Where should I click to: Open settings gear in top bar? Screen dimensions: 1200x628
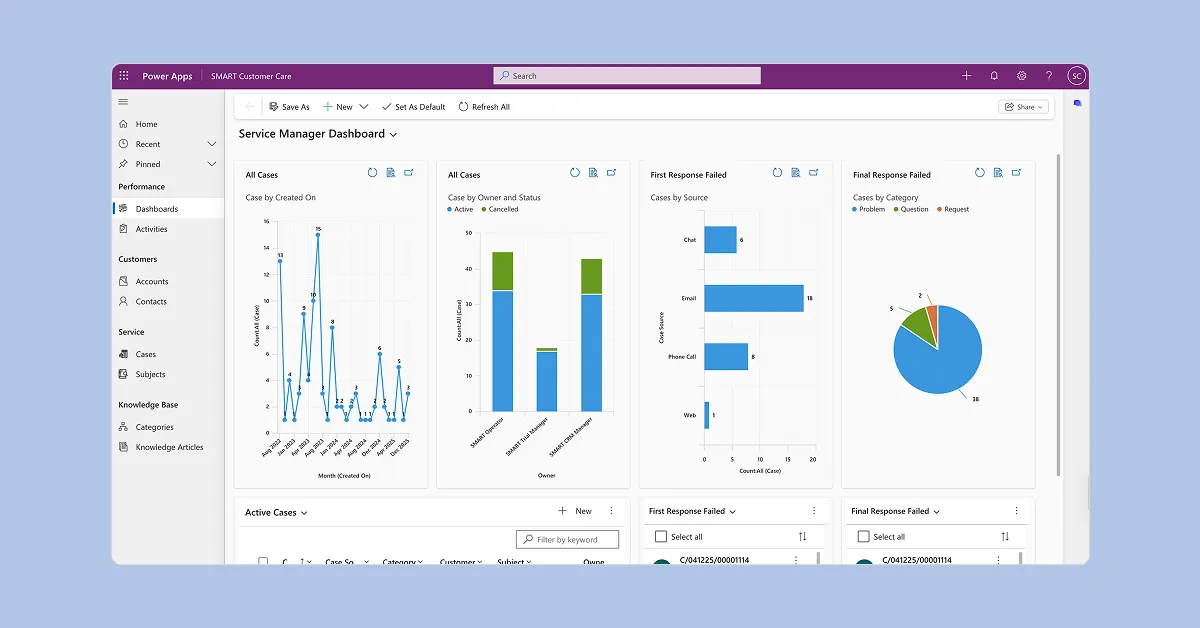tap(1021, 76)
